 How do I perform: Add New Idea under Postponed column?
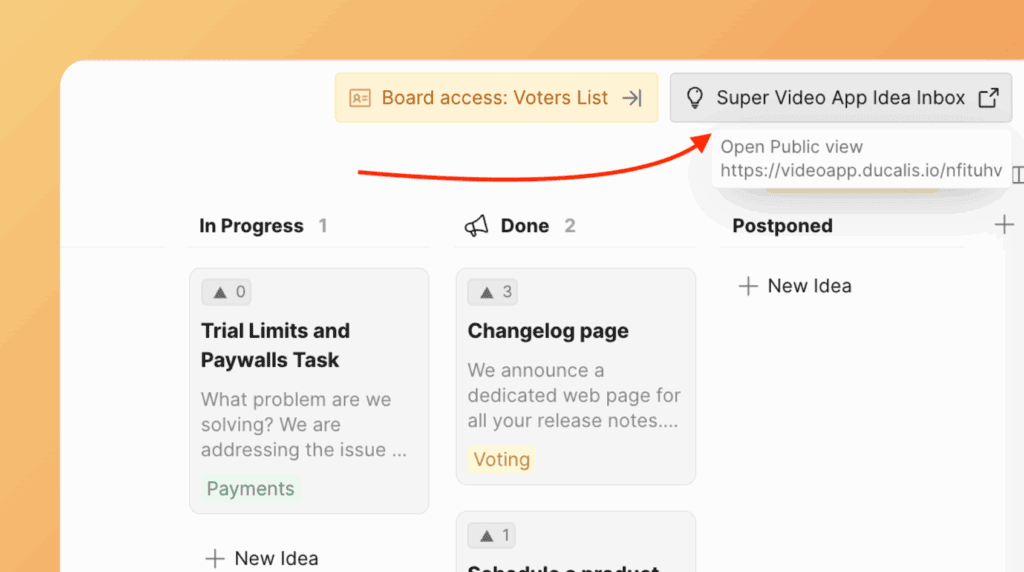(795, 286)
